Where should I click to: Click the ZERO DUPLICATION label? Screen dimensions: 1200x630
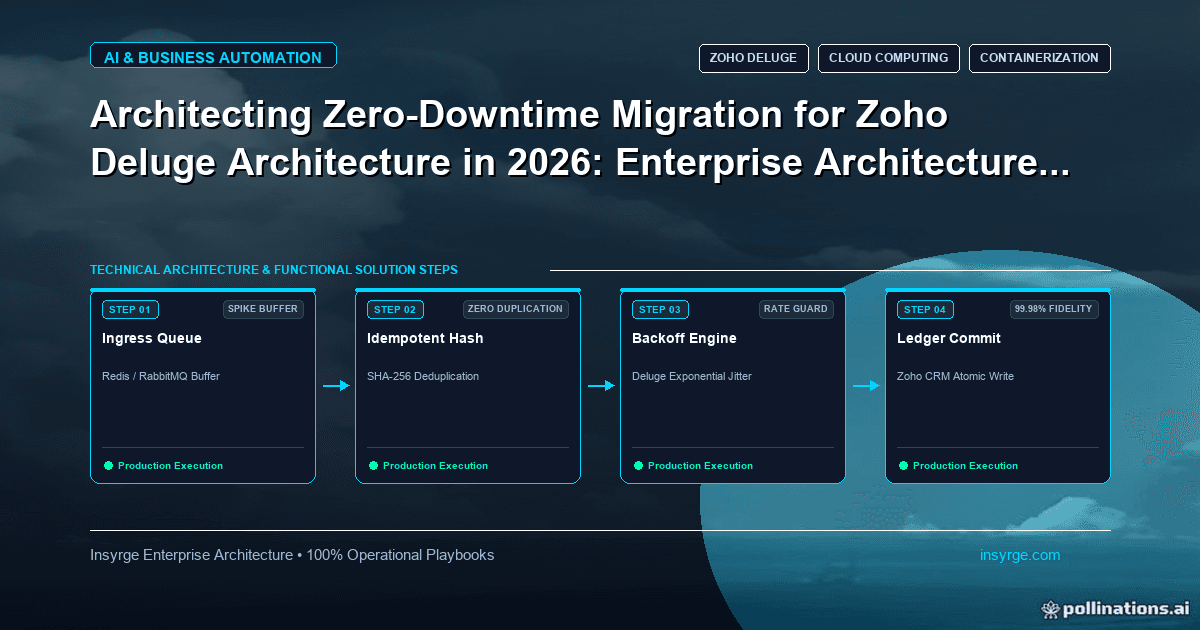click(515, 309)
